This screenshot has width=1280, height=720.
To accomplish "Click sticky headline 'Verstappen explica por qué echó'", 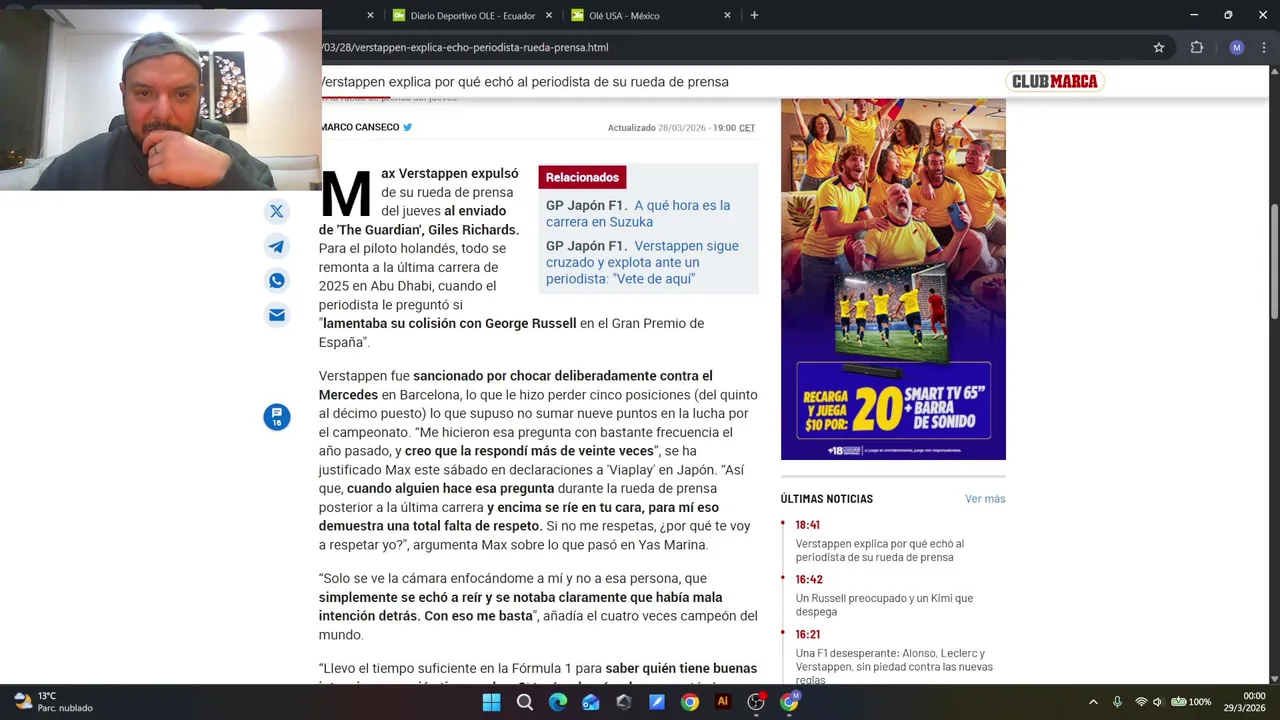I will click(525, 82).
